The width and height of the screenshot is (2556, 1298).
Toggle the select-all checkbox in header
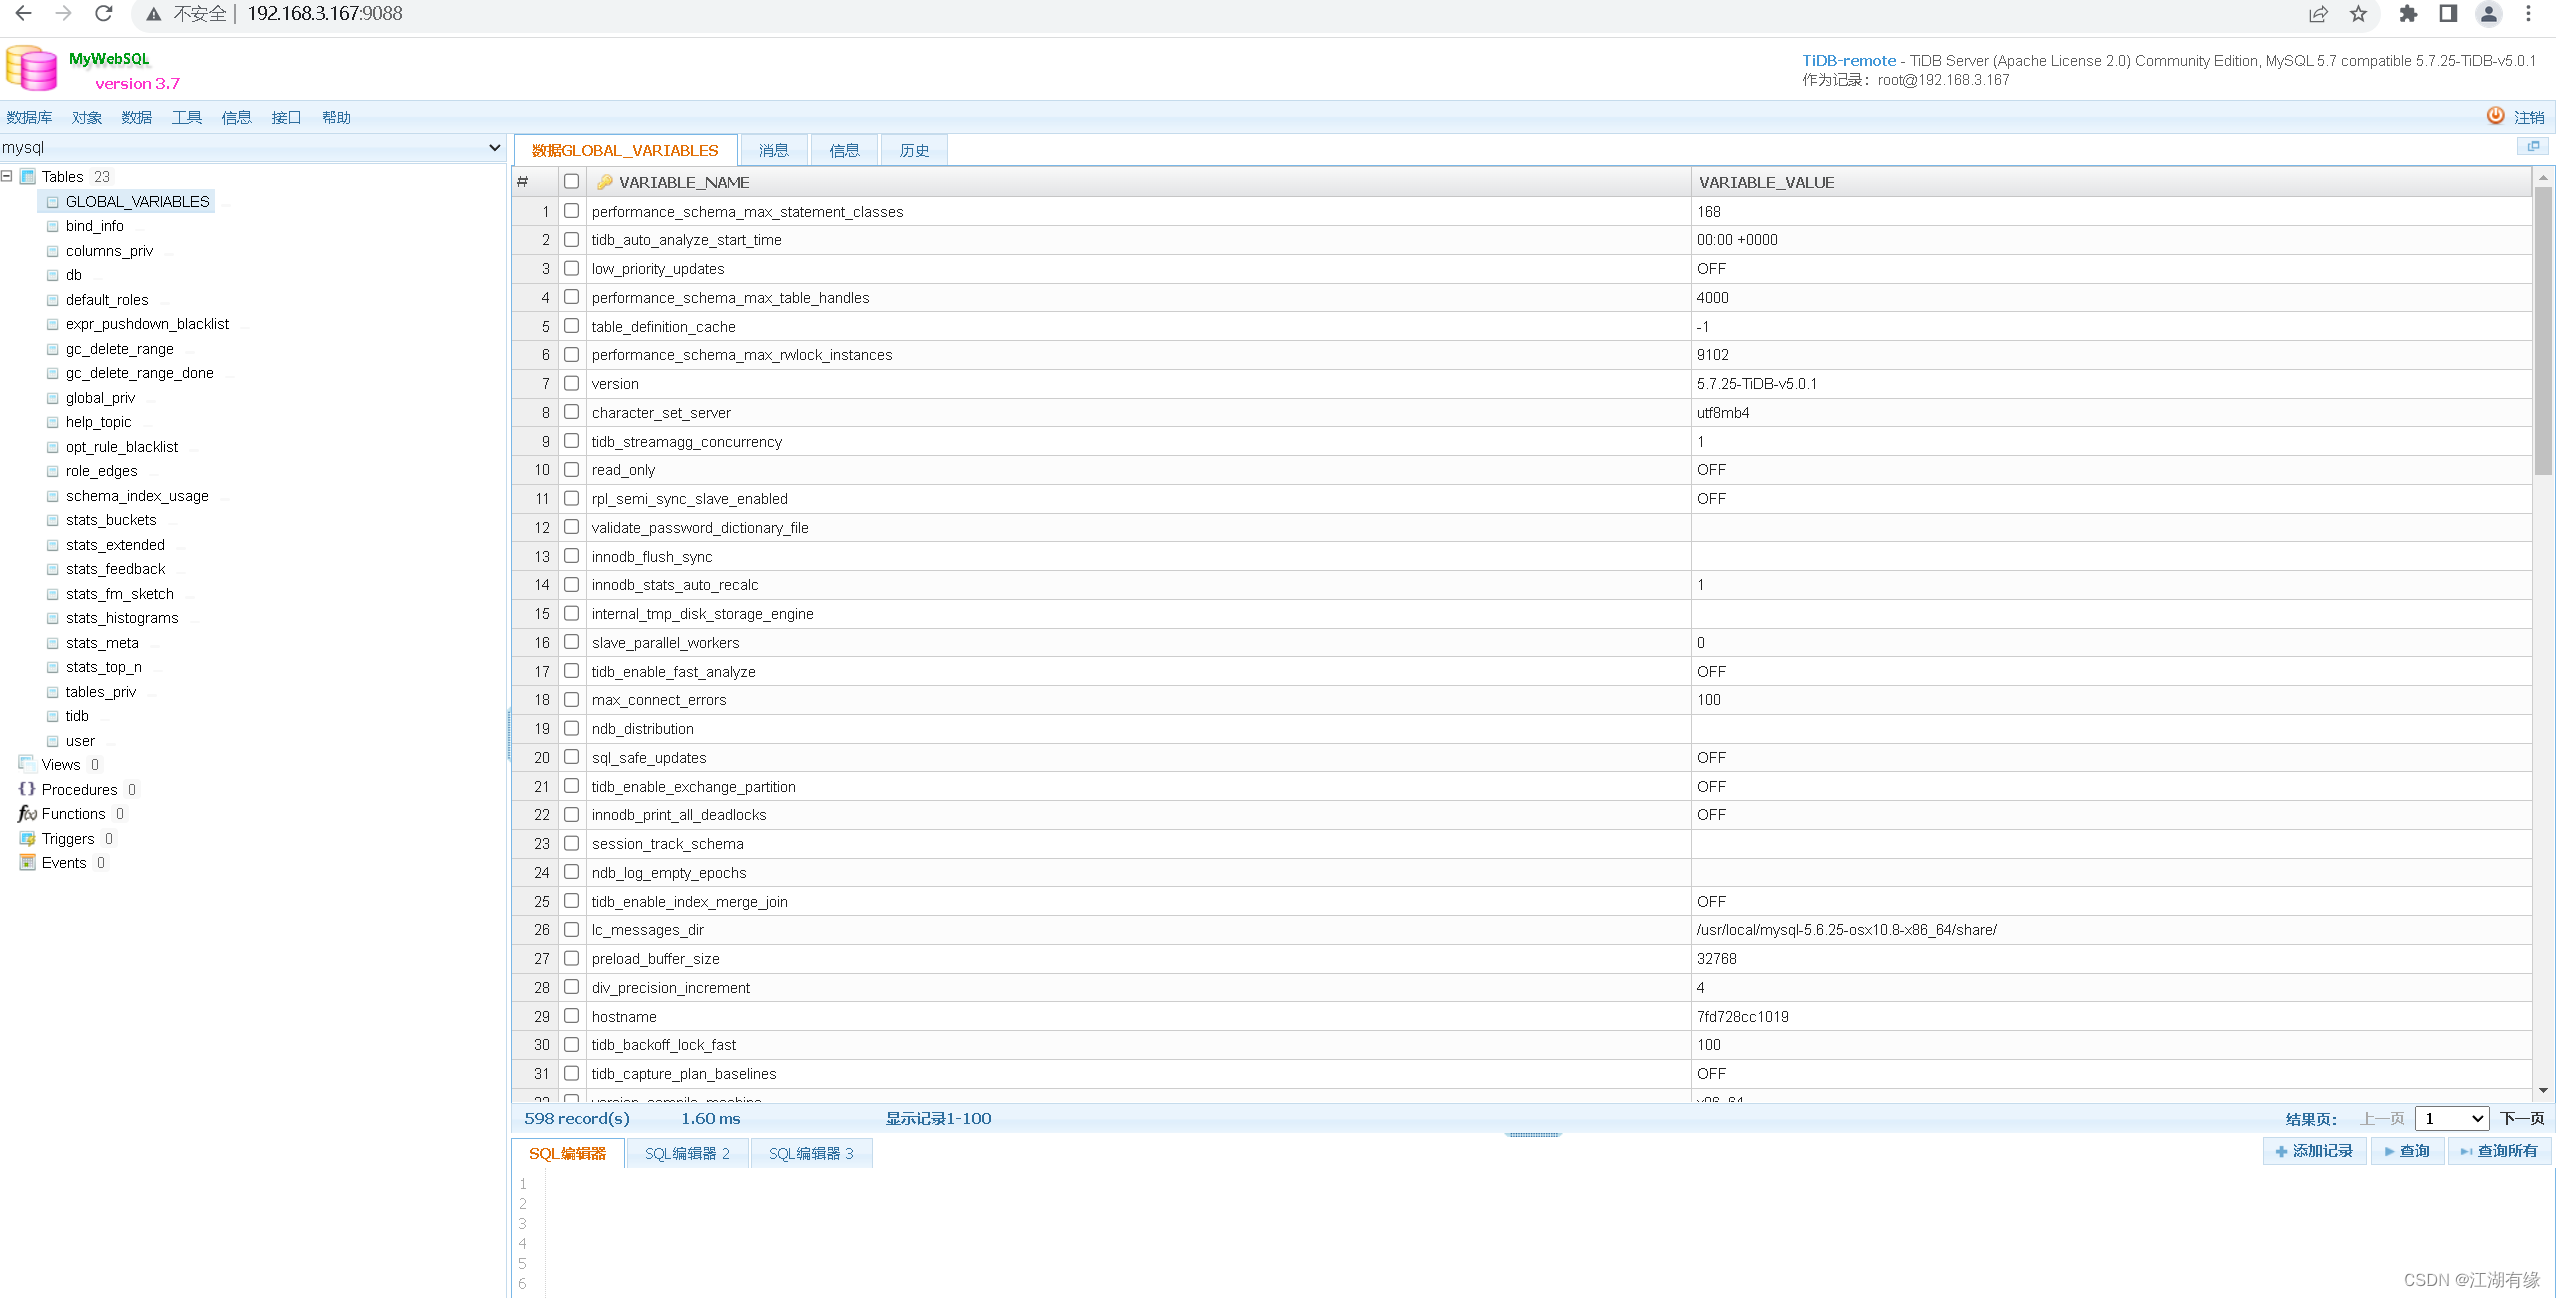571,181
